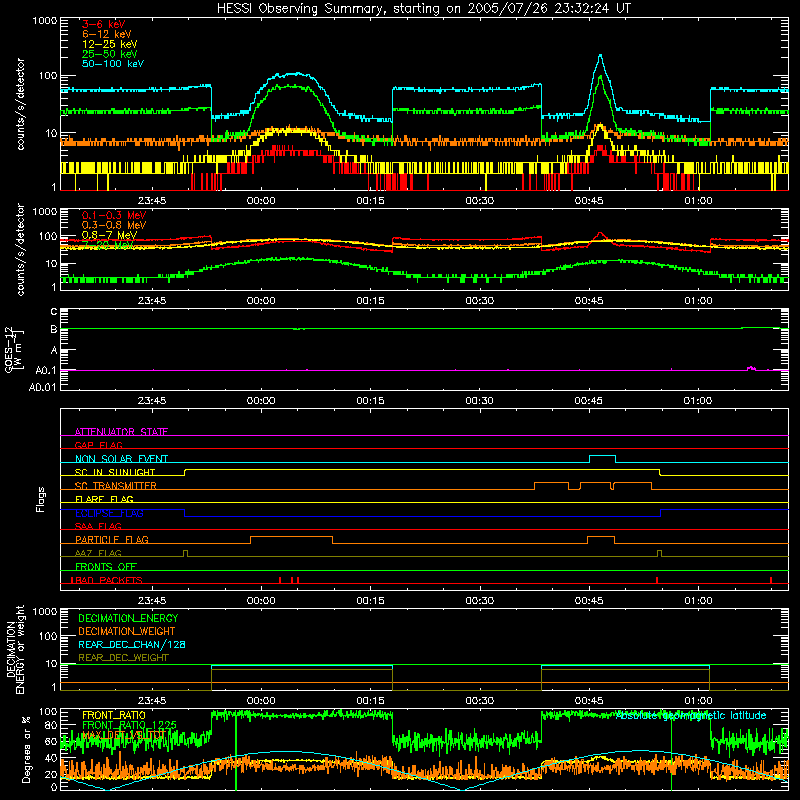Select the SAA_FLAG label
Image resolution: width=800 pixels, height=800 pixels.
(98, 526)
